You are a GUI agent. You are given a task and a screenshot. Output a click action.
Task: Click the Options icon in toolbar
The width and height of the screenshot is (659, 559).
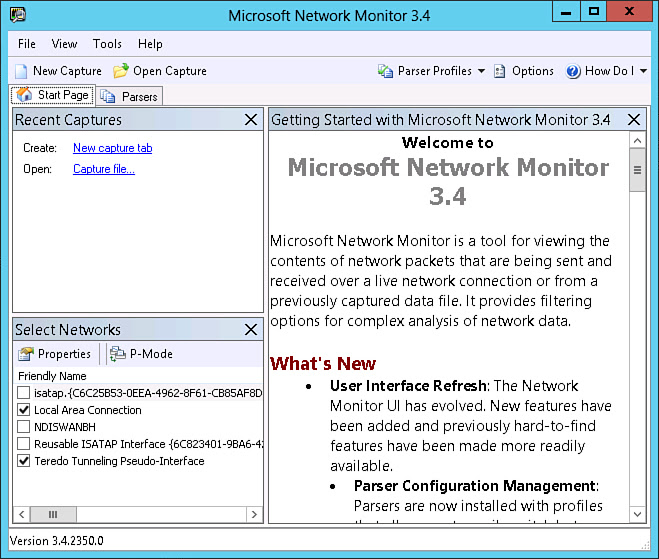499,71
